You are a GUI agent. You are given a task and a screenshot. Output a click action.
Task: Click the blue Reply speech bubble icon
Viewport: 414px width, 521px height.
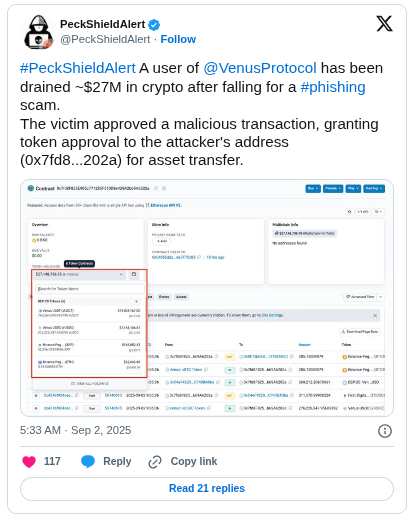pyautogui.click(x=88, y=461)
